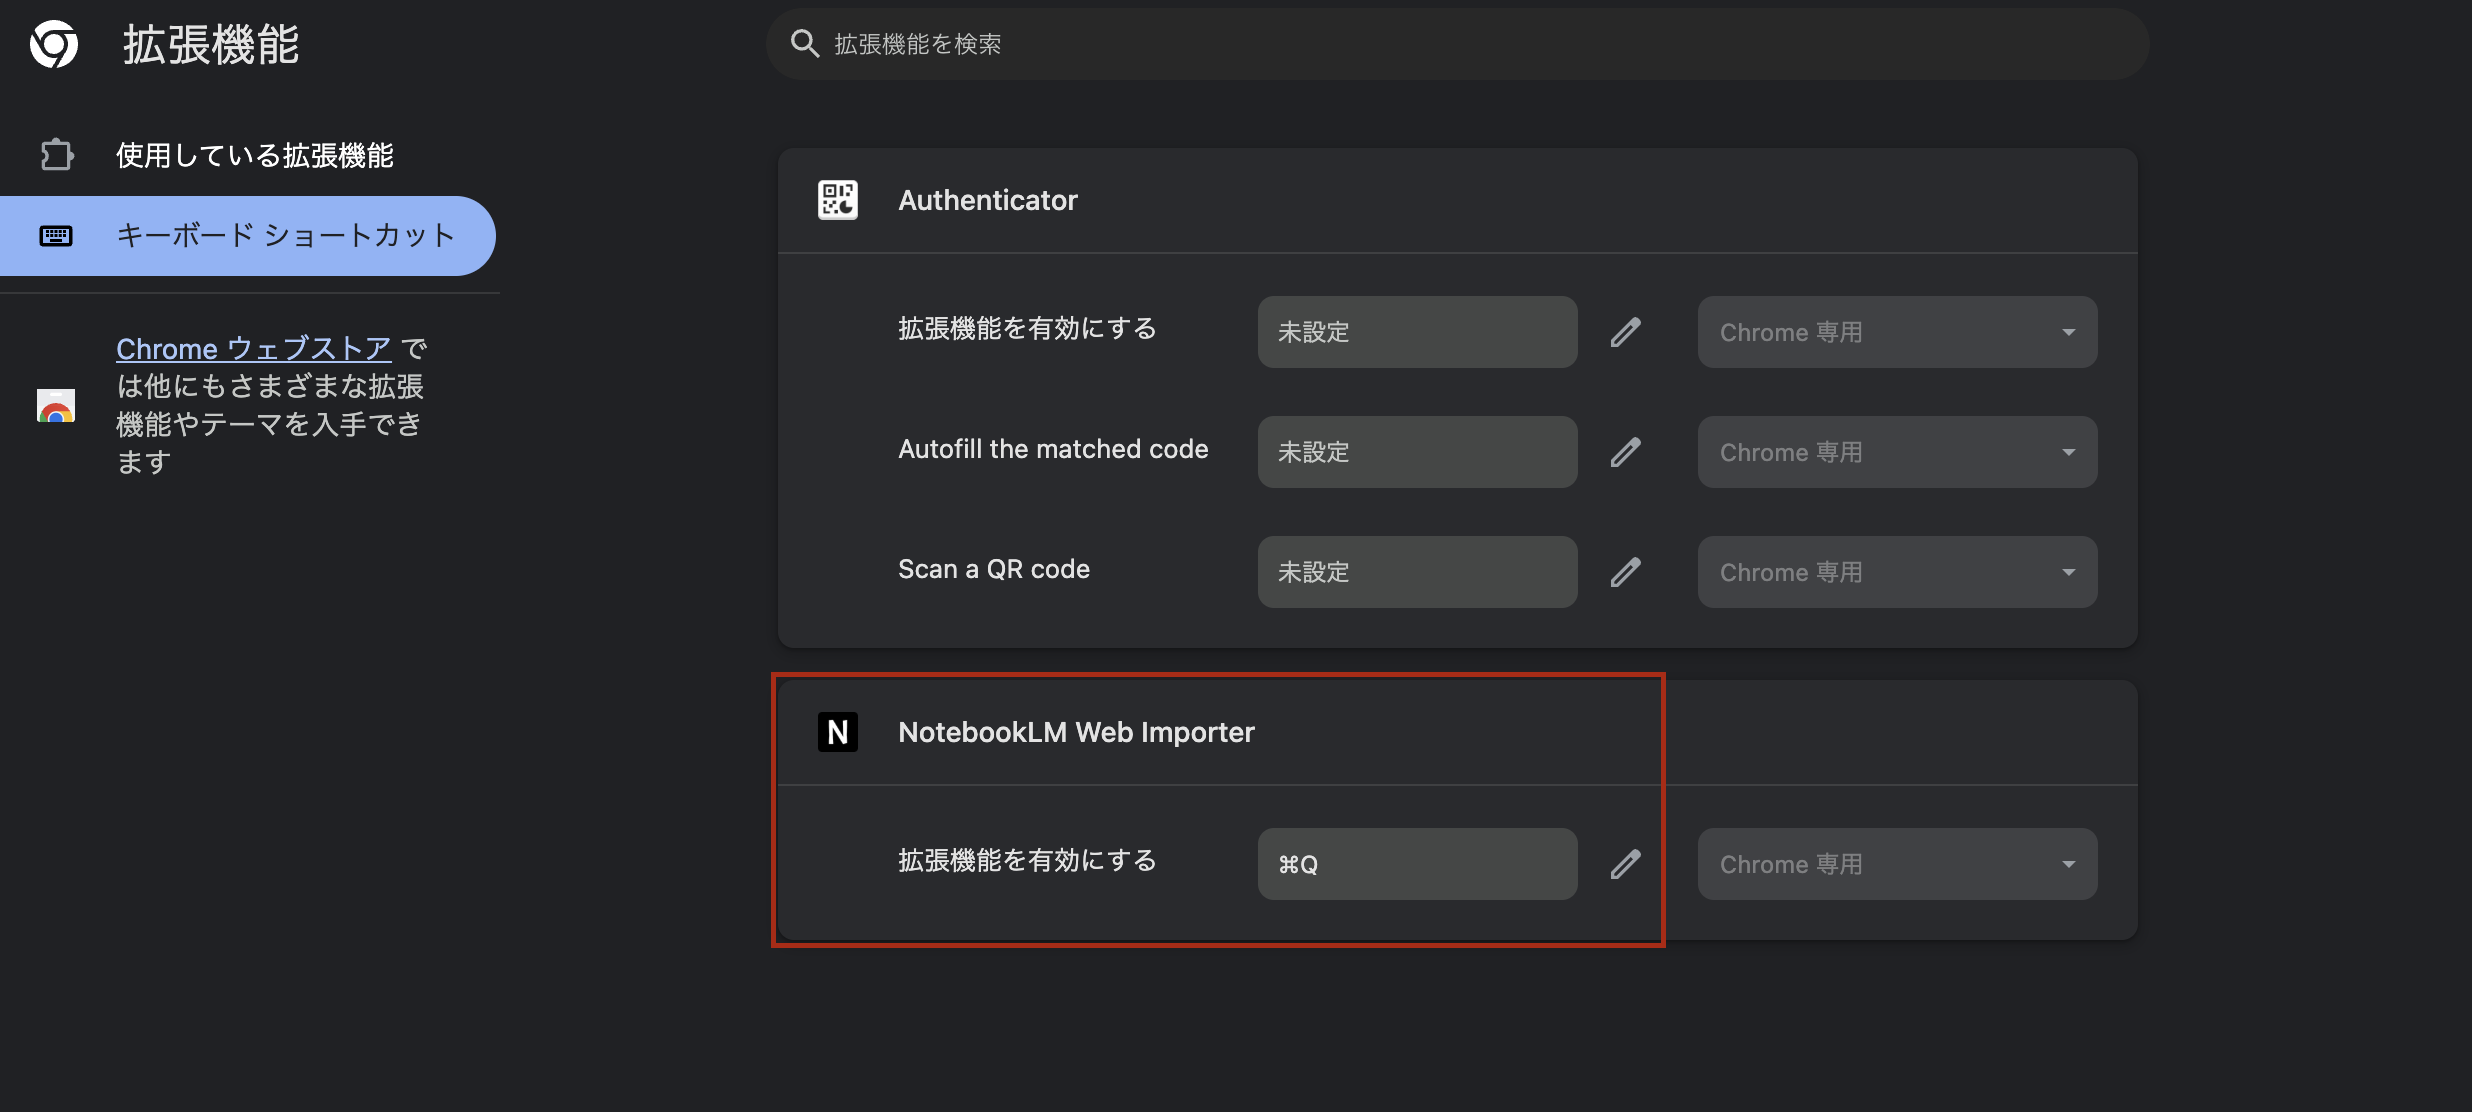The image size is (2472, 1112).
Task: Click the search magnifier icon
Action: pos(804,43)
